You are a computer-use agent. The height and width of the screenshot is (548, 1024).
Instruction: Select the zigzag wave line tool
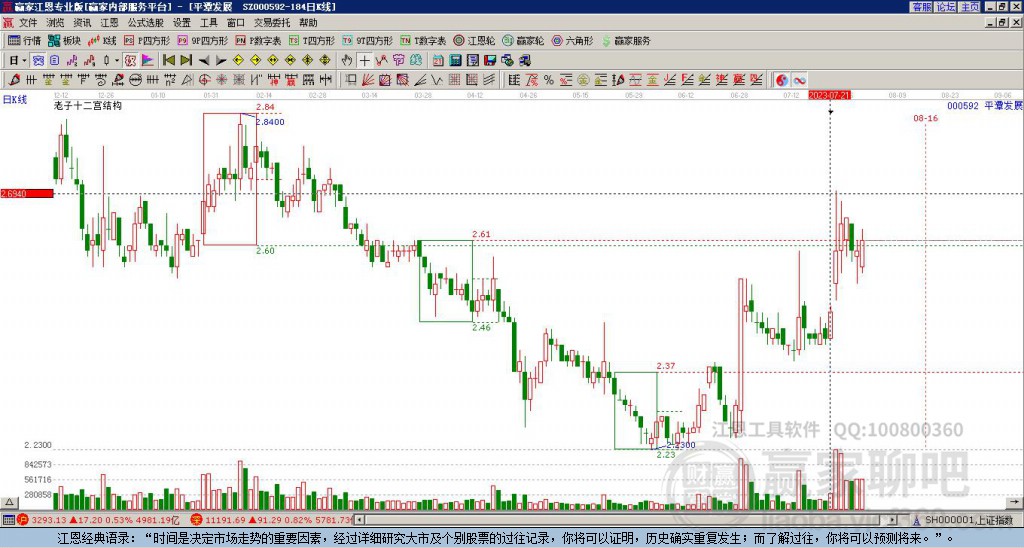pyautogui.click(x=437, y=80)
